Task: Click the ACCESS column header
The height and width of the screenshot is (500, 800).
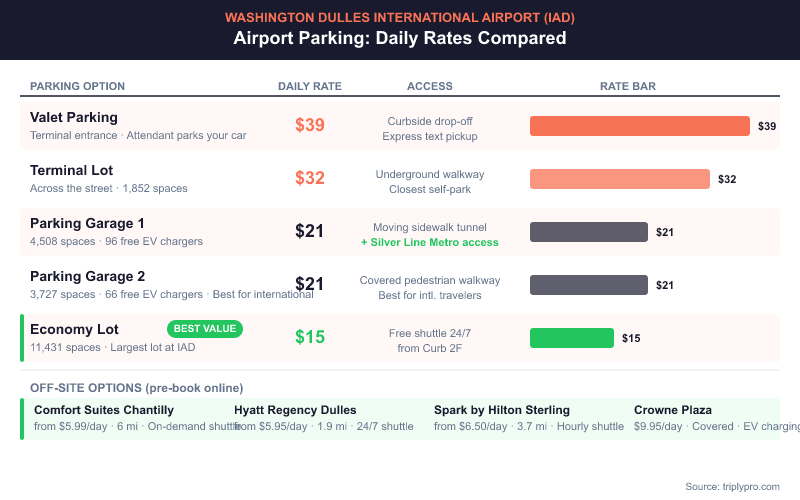Action: tap(430, 86)
